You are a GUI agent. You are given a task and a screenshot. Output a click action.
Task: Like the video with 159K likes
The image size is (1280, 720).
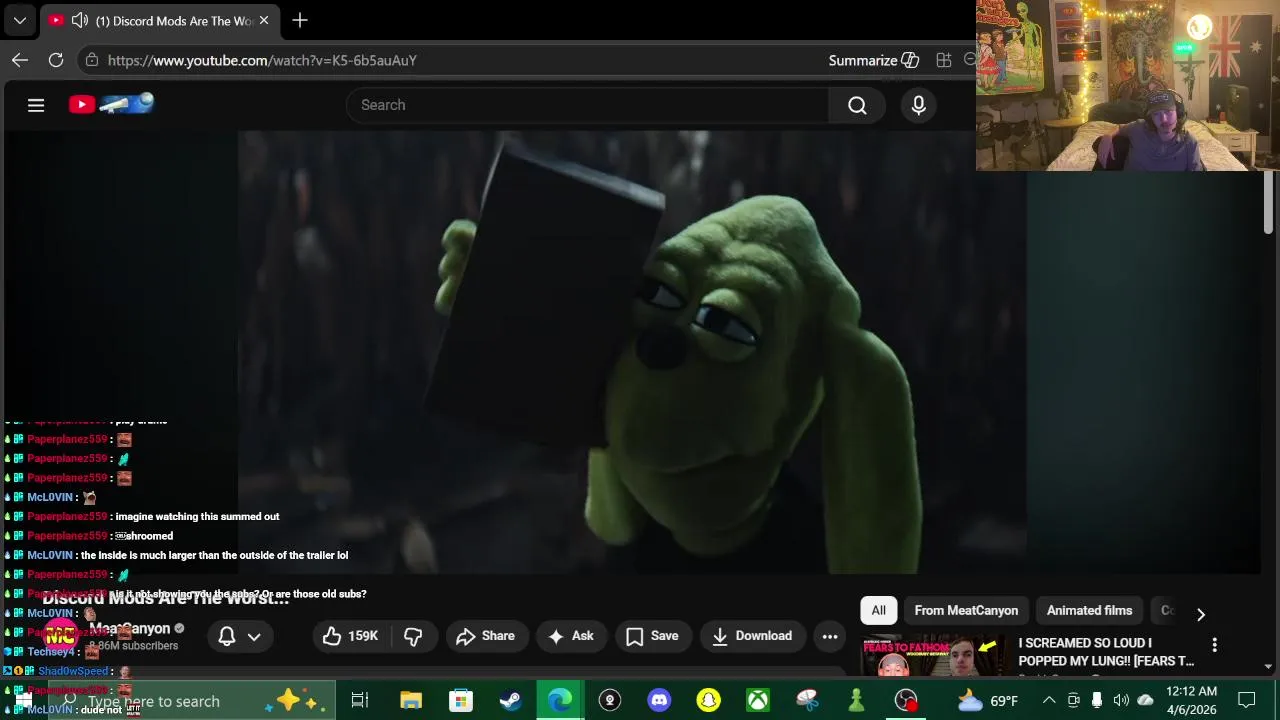pyautogui.click(x=351, y=636)
